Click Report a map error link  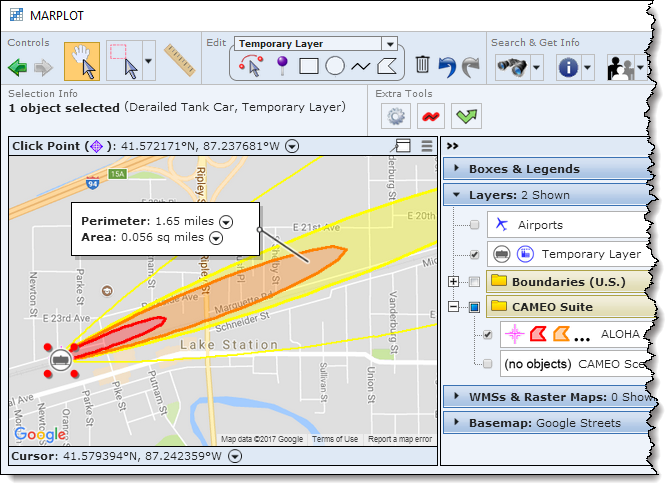tap(400, 439)
